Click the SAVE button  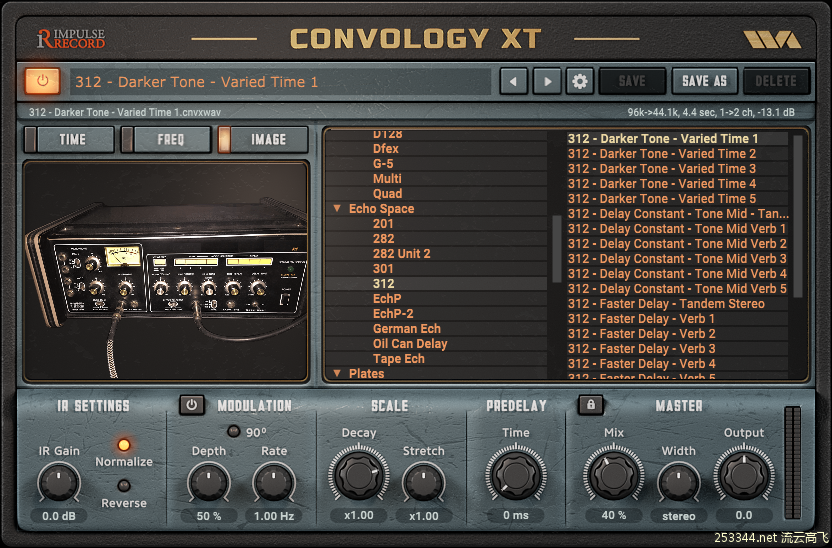(632, 82)
